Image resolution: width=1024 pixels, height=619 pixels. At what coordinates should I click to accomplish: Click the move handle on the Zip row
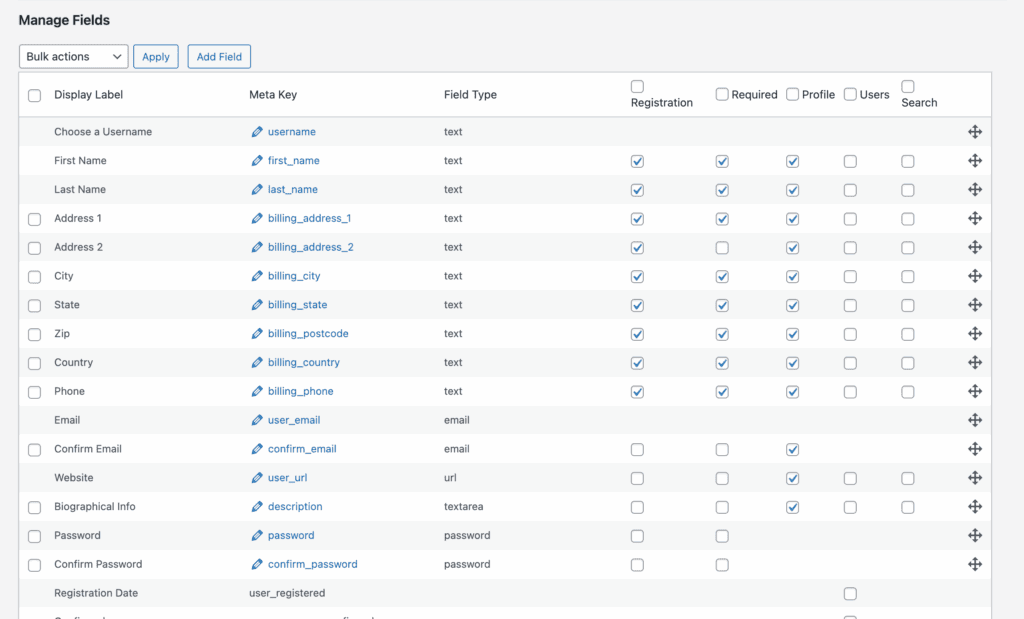coord(975,334)
